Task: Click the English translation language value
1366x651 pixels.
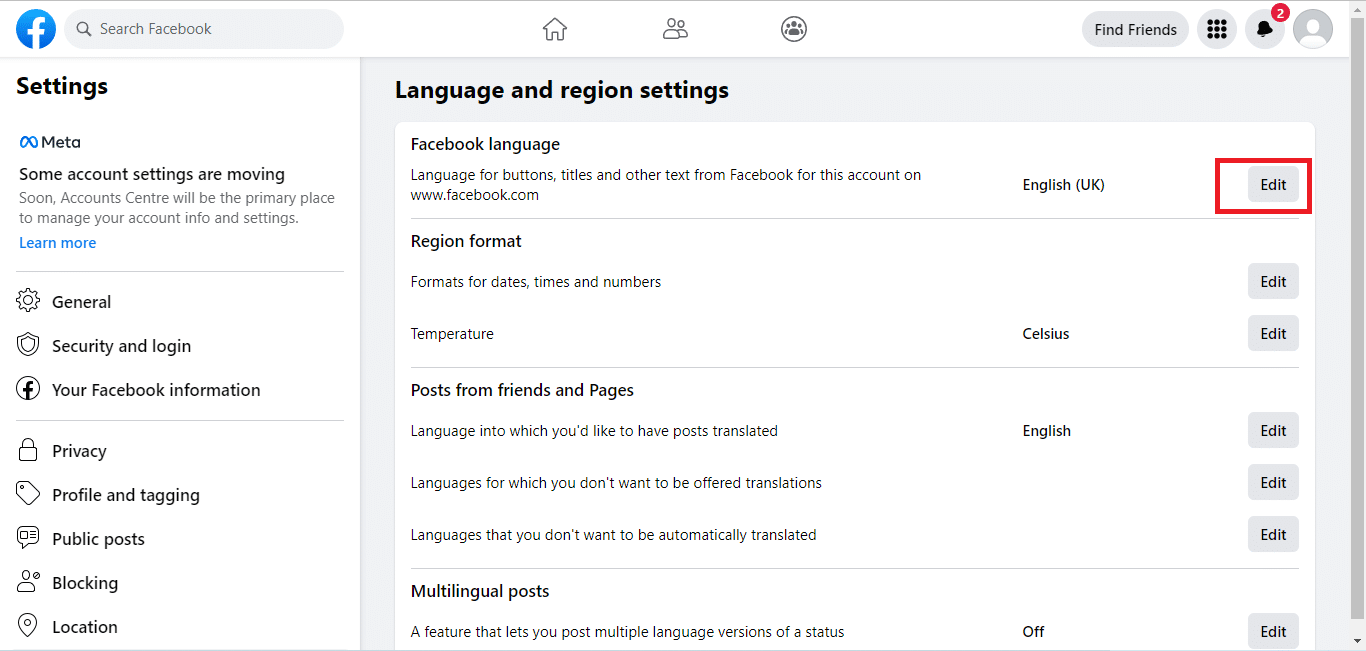Action: click(1046, 431)
